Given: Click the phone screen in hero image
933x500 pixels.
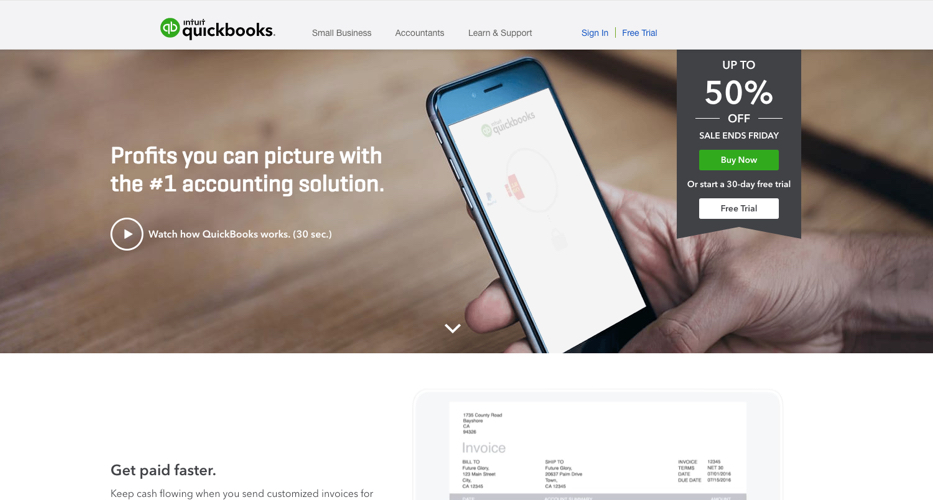Looking at the screenshot, I should click(546, 219).
